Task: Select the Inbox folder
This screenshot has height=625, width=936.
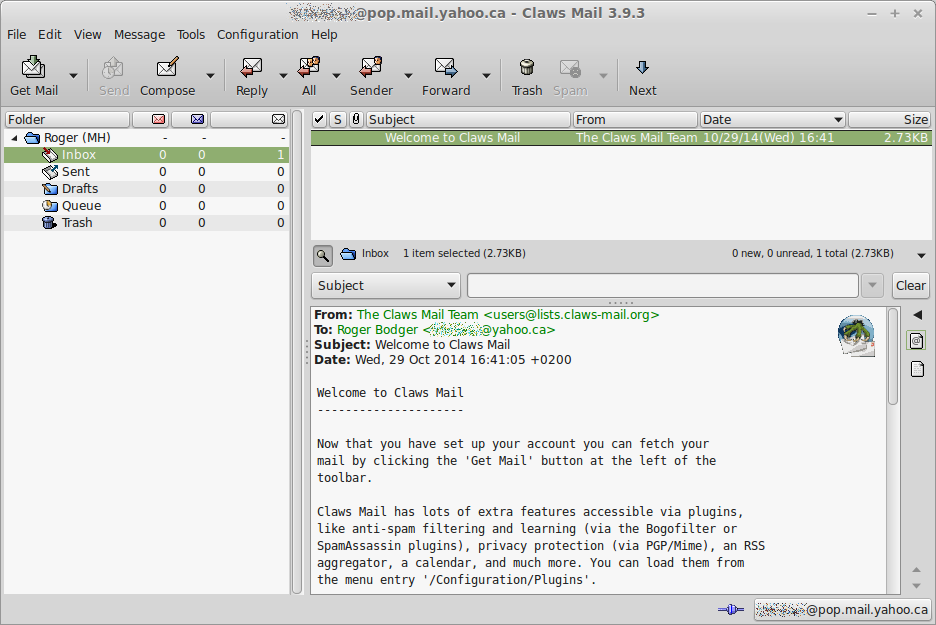Action: pos(146,155)
